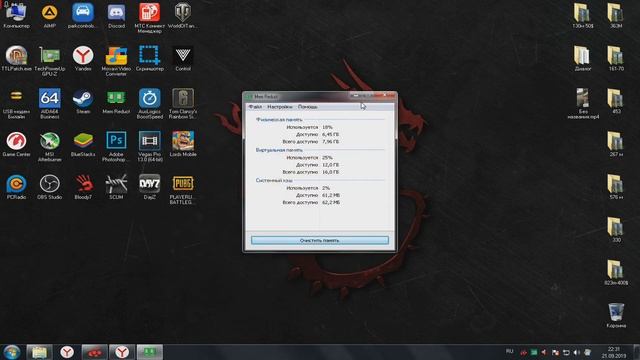
Task: Launch the DayZ game shortcut
Action: (149, 187)
